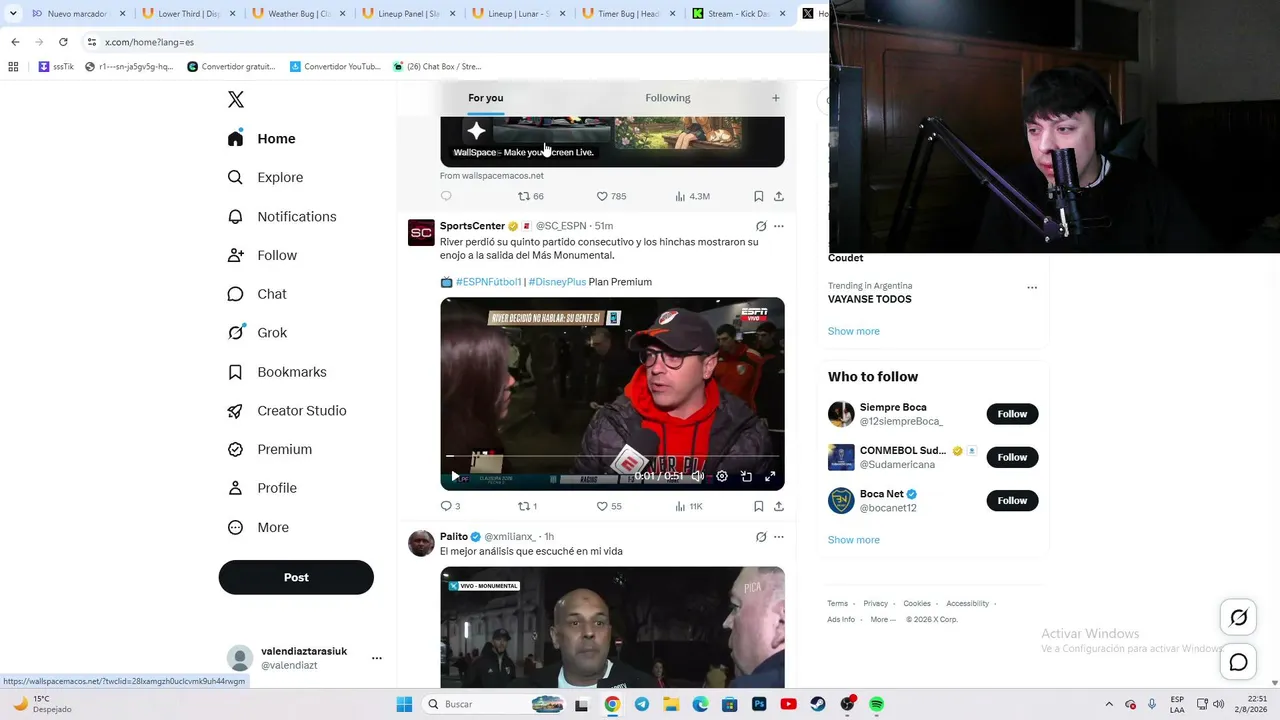
Task: Open Palito's profile avatar
Action: (x=421, y=543)
